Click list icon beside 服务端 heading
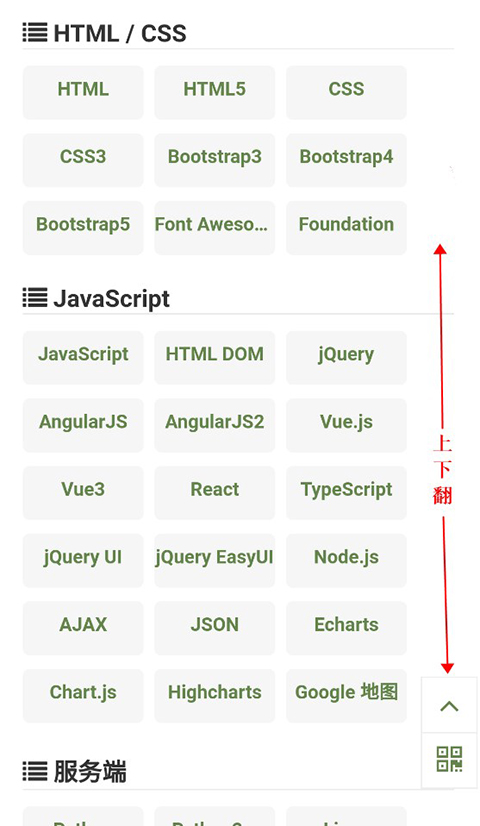Screen dimensions: 480x826 pyautogui.click(x=35, y=772)
